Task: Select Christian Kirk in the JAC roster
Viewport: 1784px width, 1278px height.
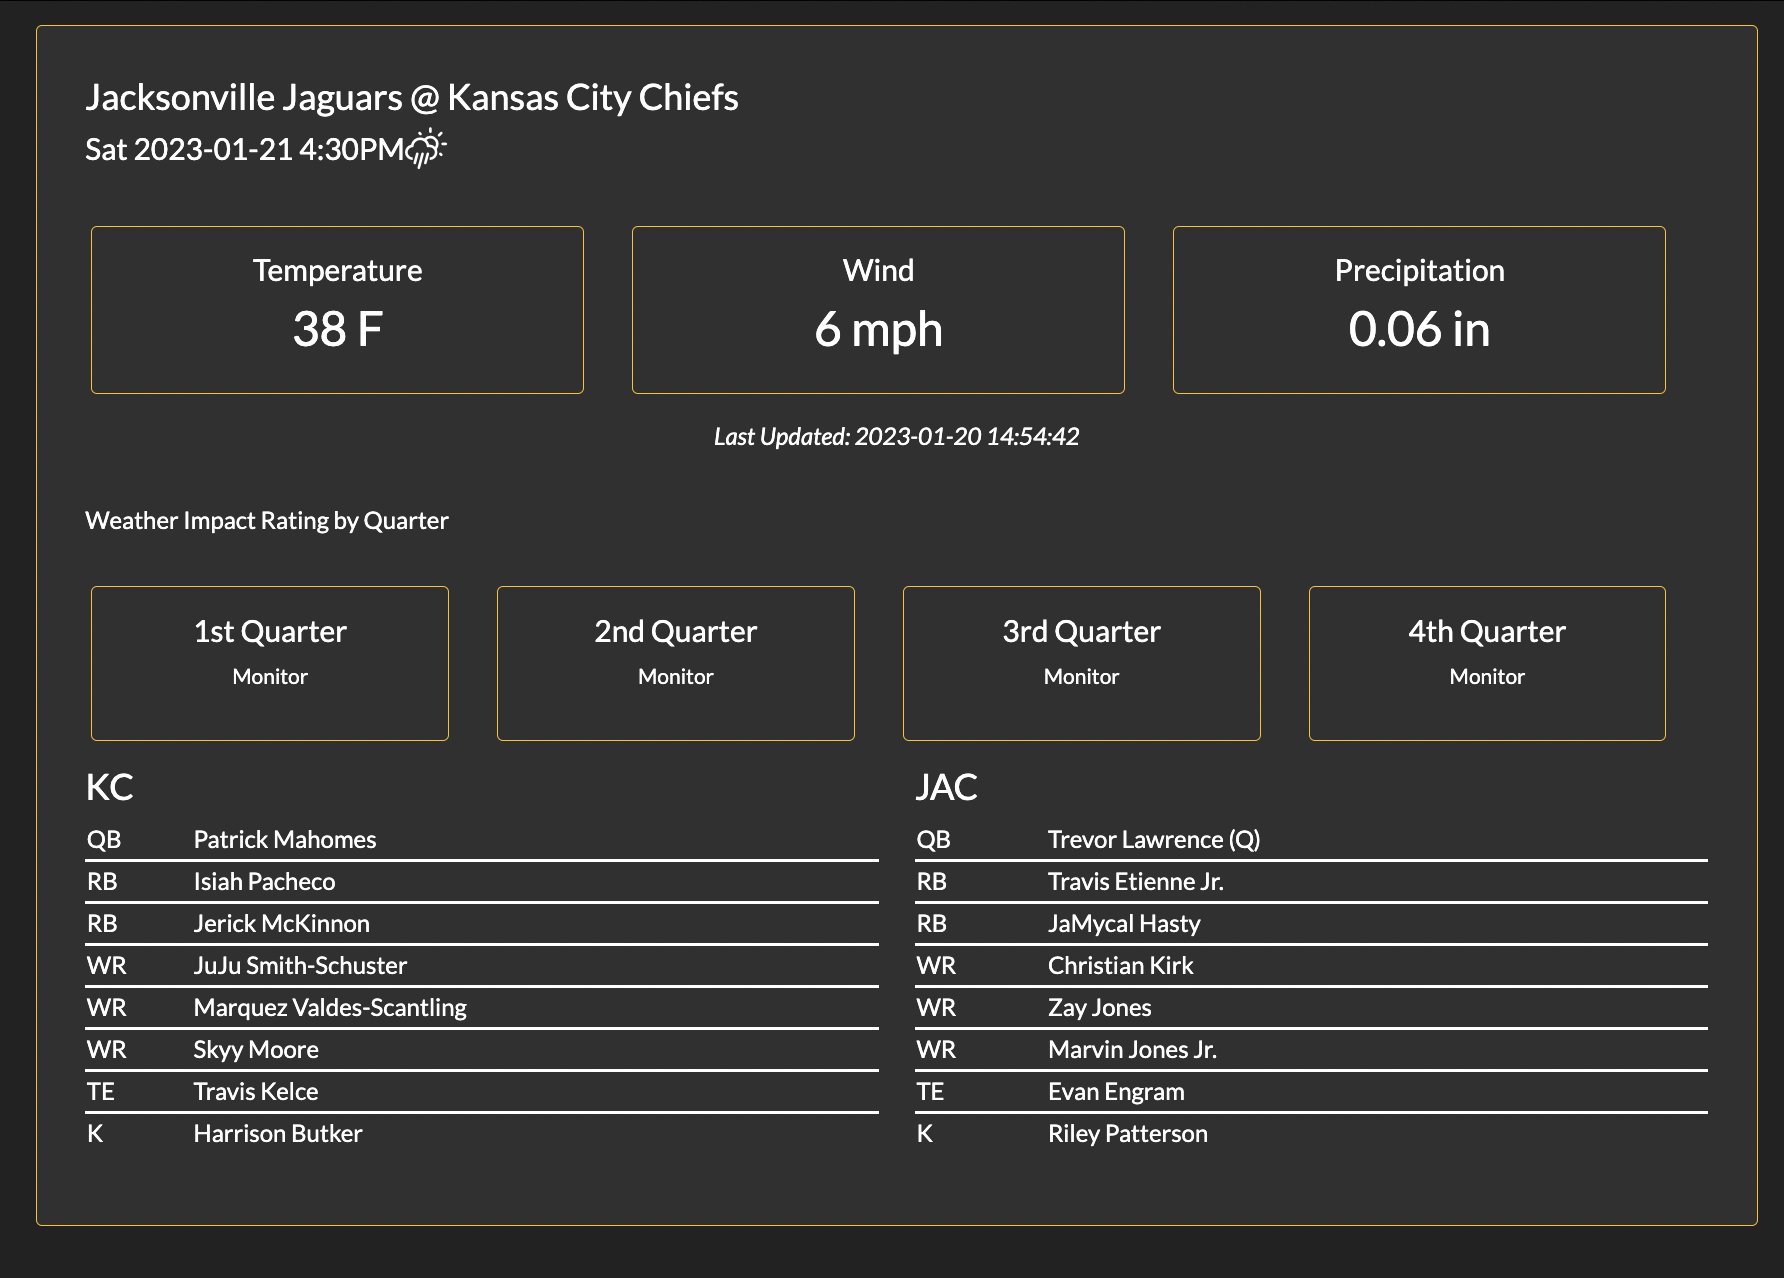Action: [1121, 965]
